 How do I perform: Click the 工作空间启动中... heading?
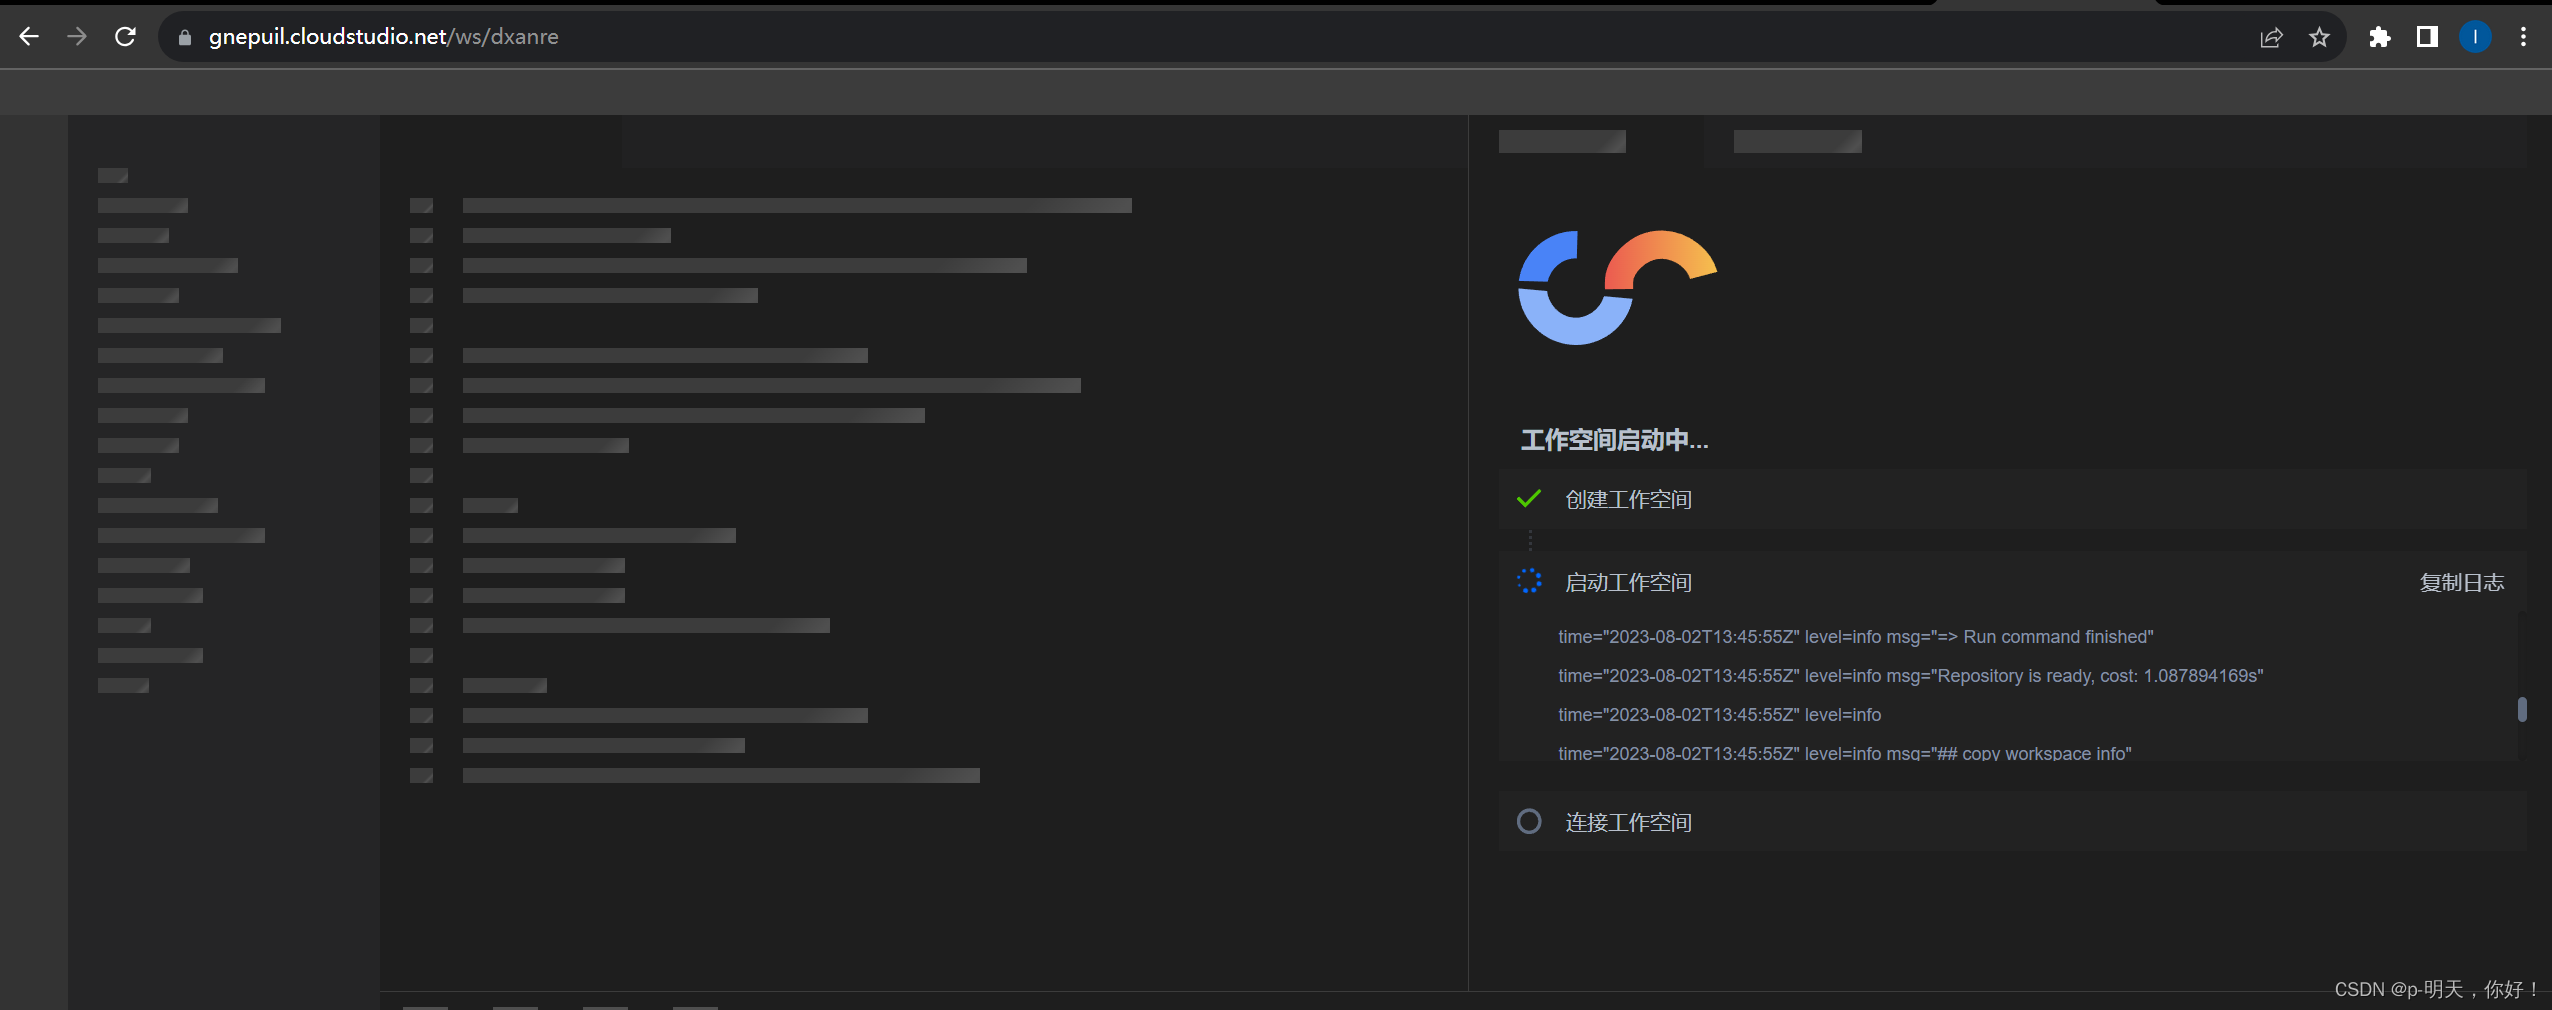point(1614,440)
